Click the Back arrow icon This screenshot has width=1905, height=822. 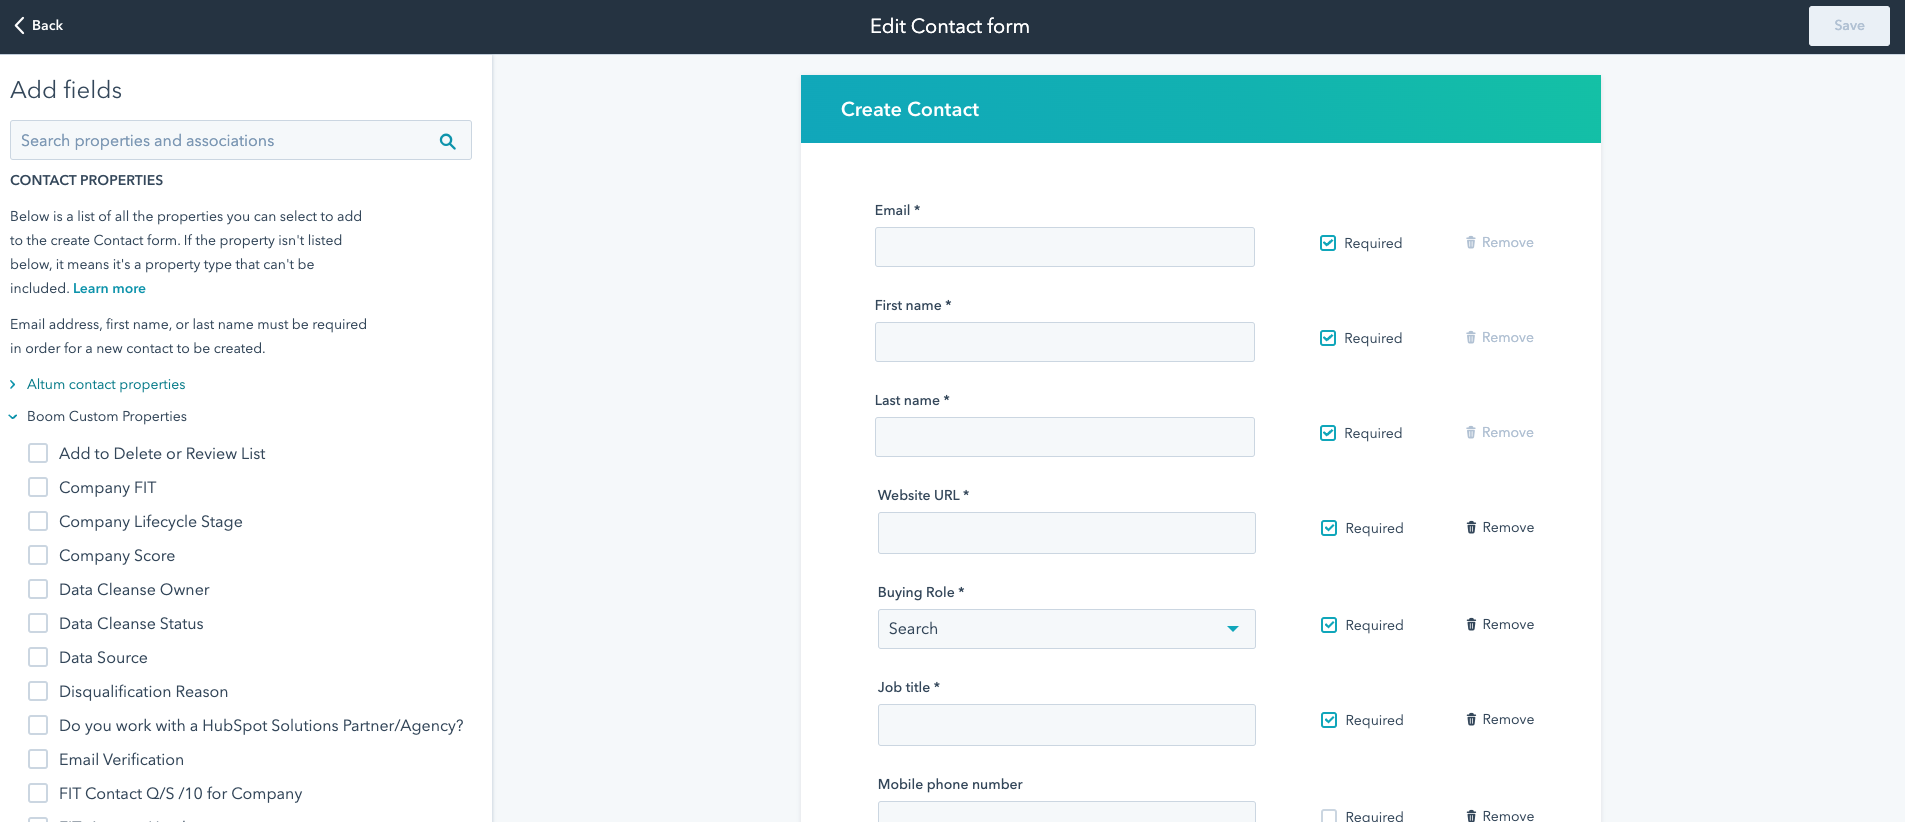pyautogui.click(x=19, y=26)
